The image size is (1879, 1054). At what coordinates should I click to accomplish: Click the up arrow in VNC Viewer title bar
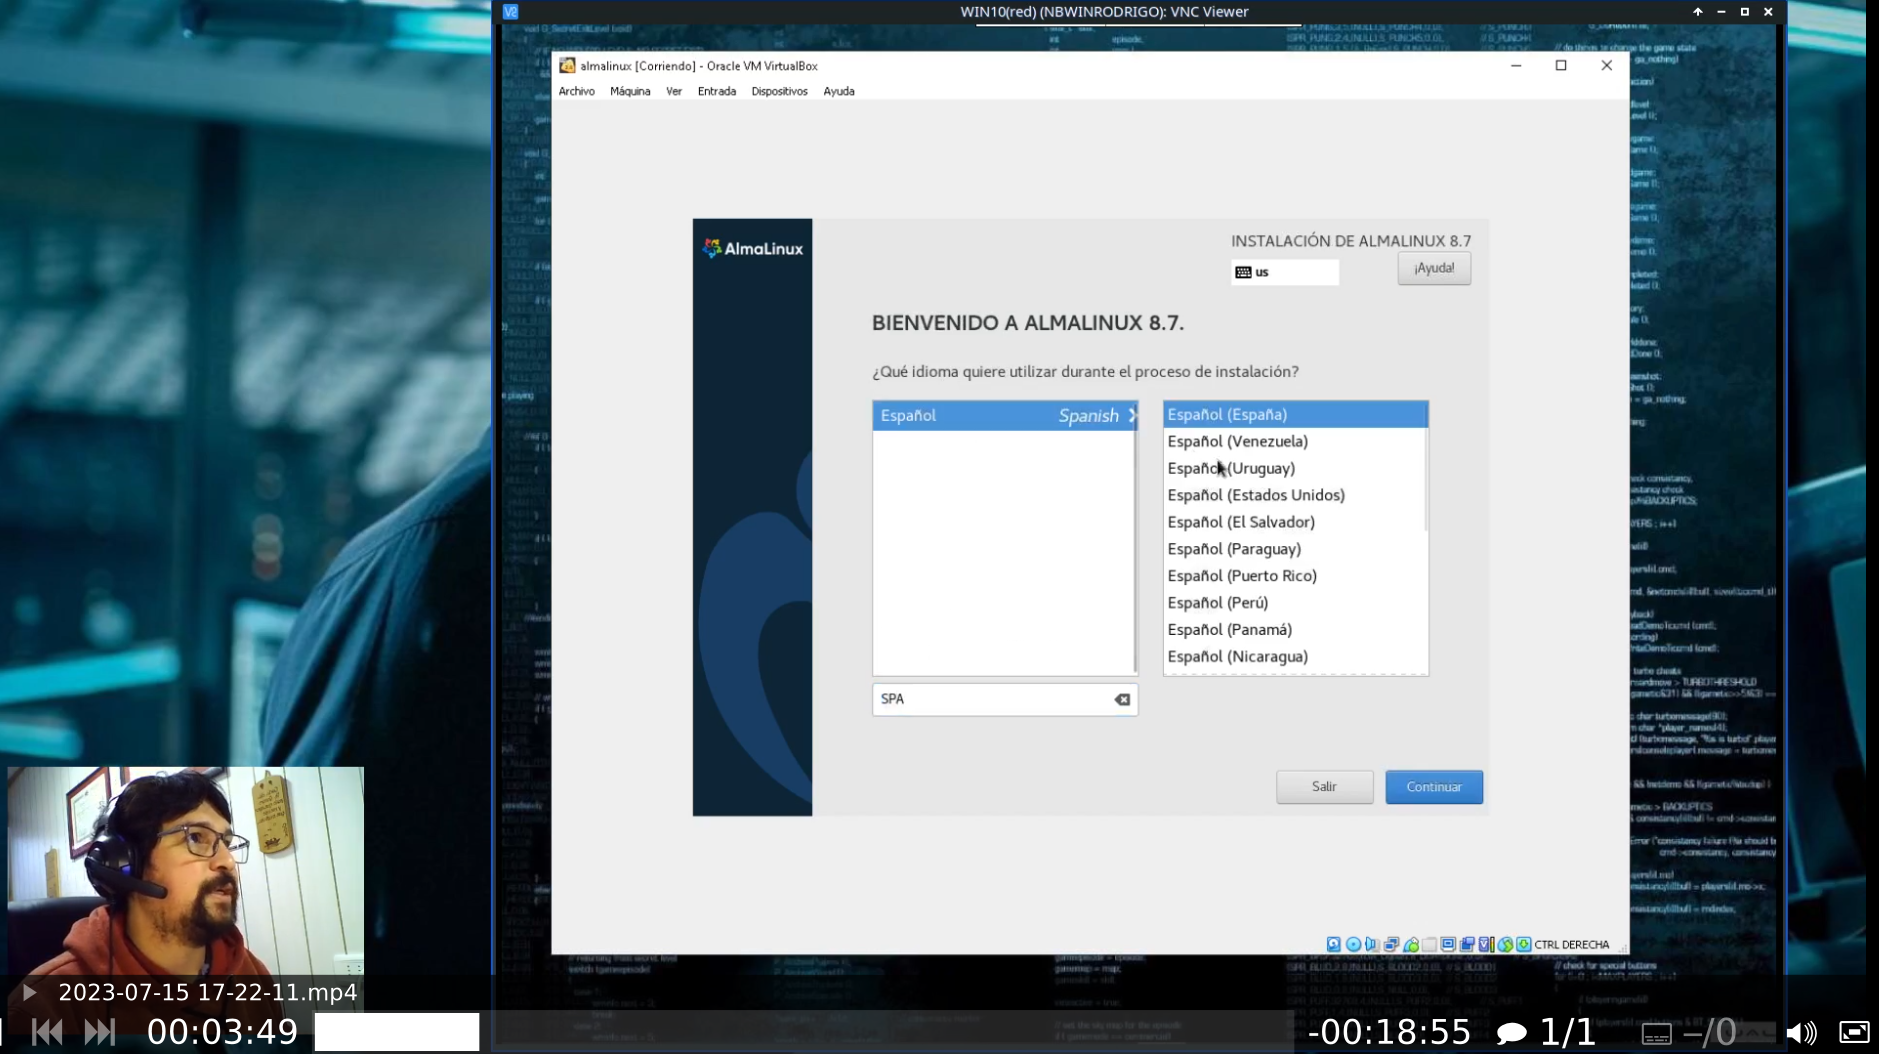coord(1697,12)
